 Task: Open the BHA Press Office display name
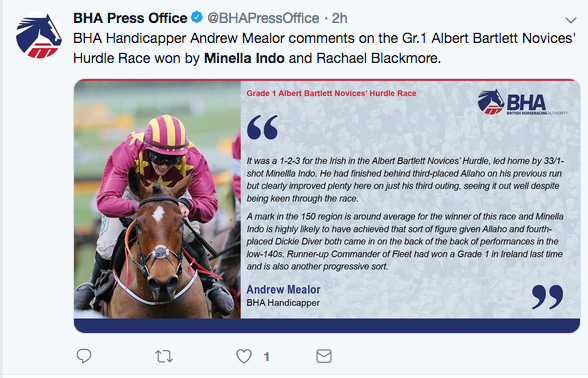130,18
